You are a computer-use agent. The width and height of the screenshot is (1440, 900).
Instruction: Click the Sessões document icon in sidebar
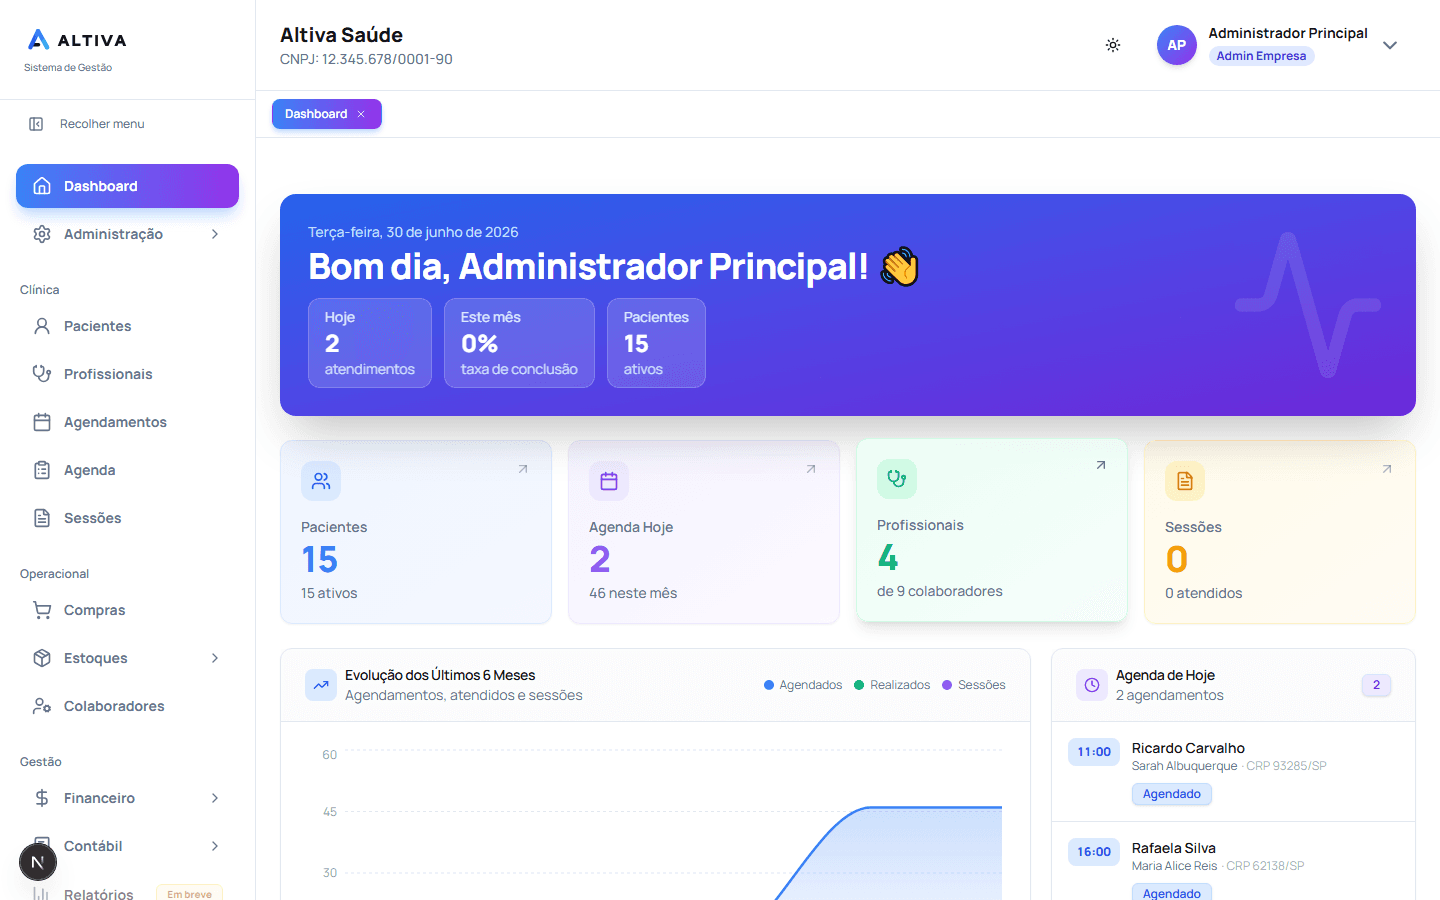[42, 518]
